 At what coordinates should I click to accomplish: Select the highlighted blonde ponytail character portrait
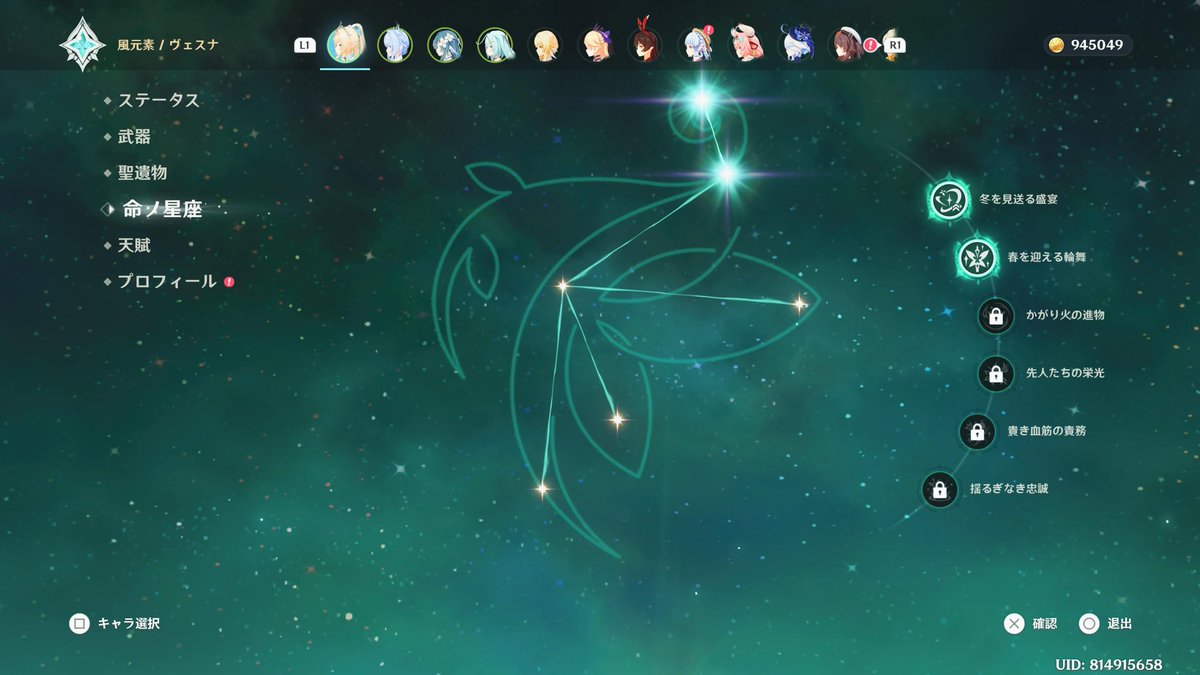click(x=346, y=44)
